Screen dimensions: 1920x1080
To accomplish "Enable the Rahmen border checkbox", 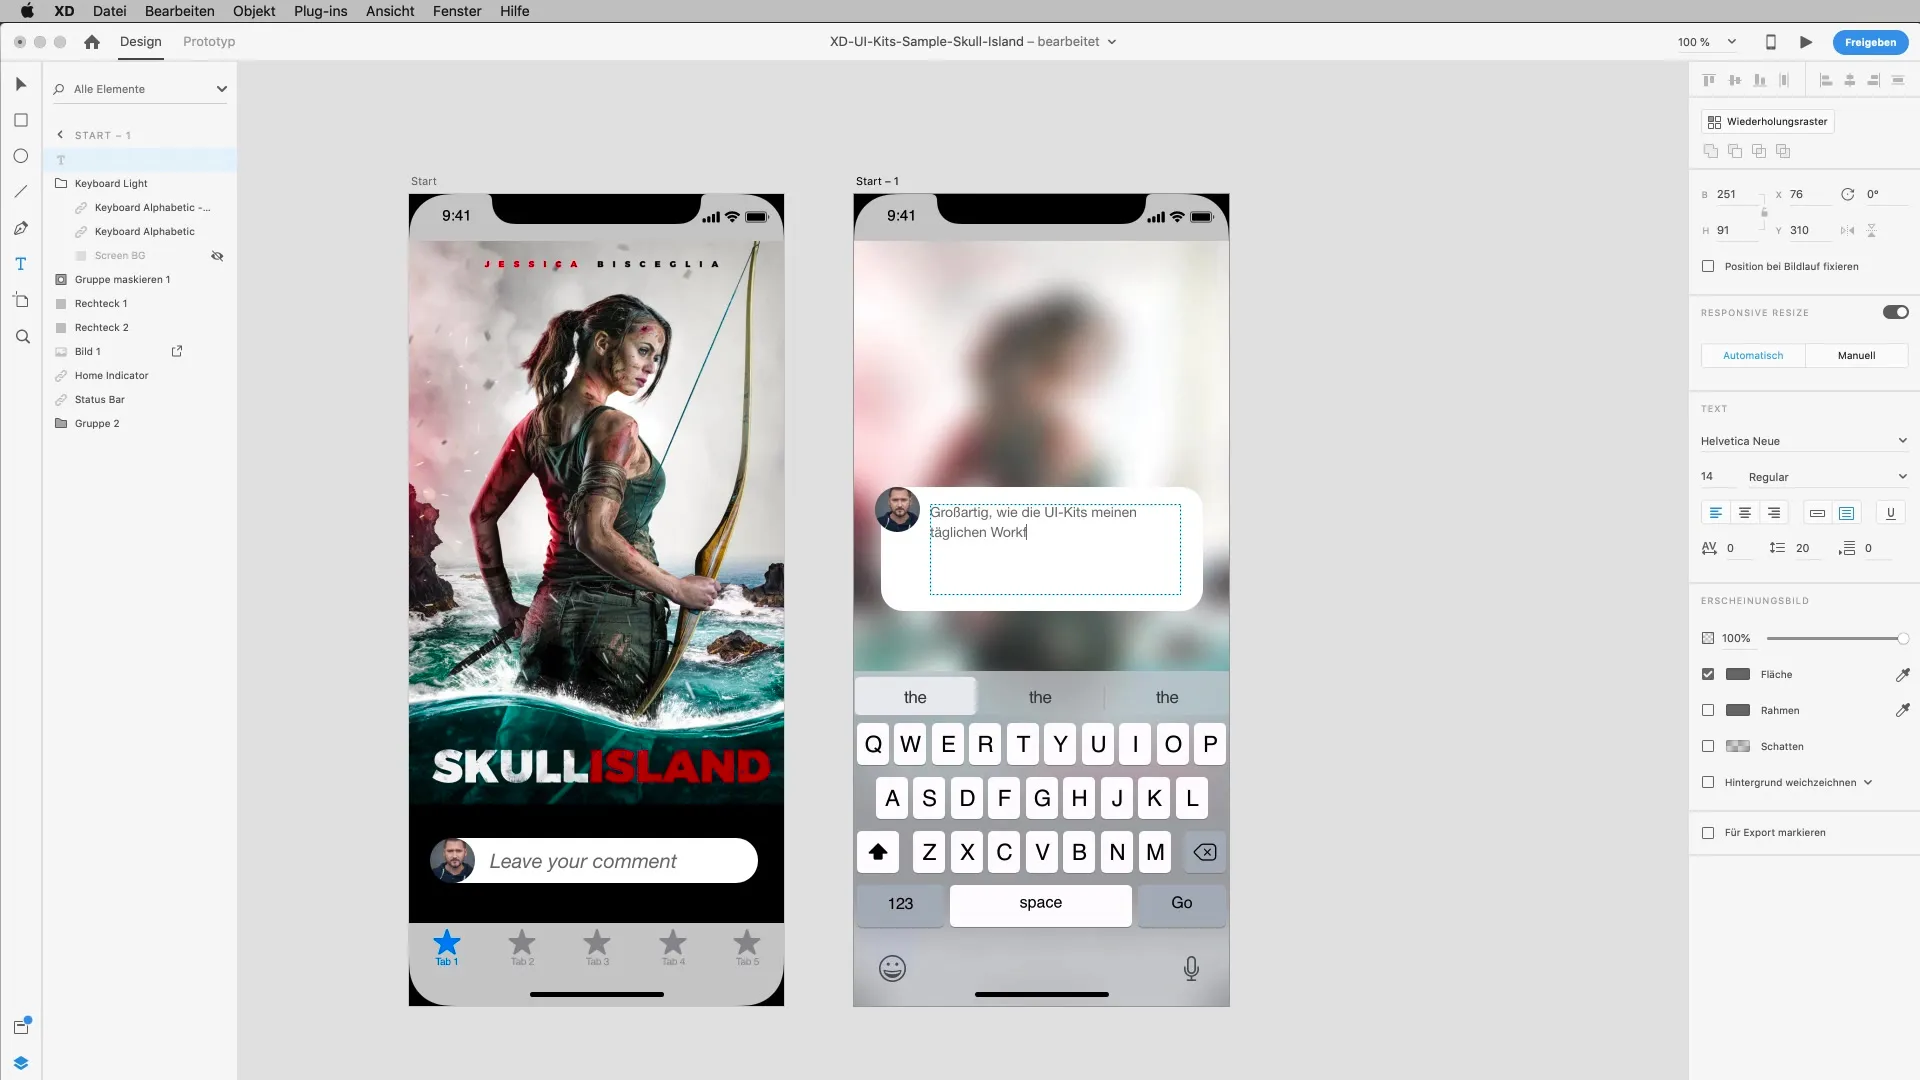I will [1708, 711].
